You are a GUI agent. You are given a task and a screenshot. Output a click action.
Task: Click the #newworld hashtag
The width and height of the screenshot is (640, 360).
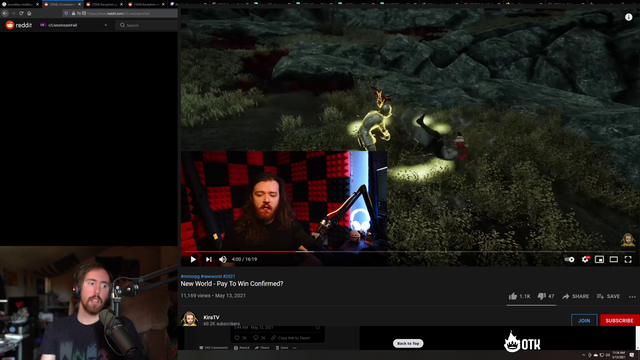(x=211, y=276)
